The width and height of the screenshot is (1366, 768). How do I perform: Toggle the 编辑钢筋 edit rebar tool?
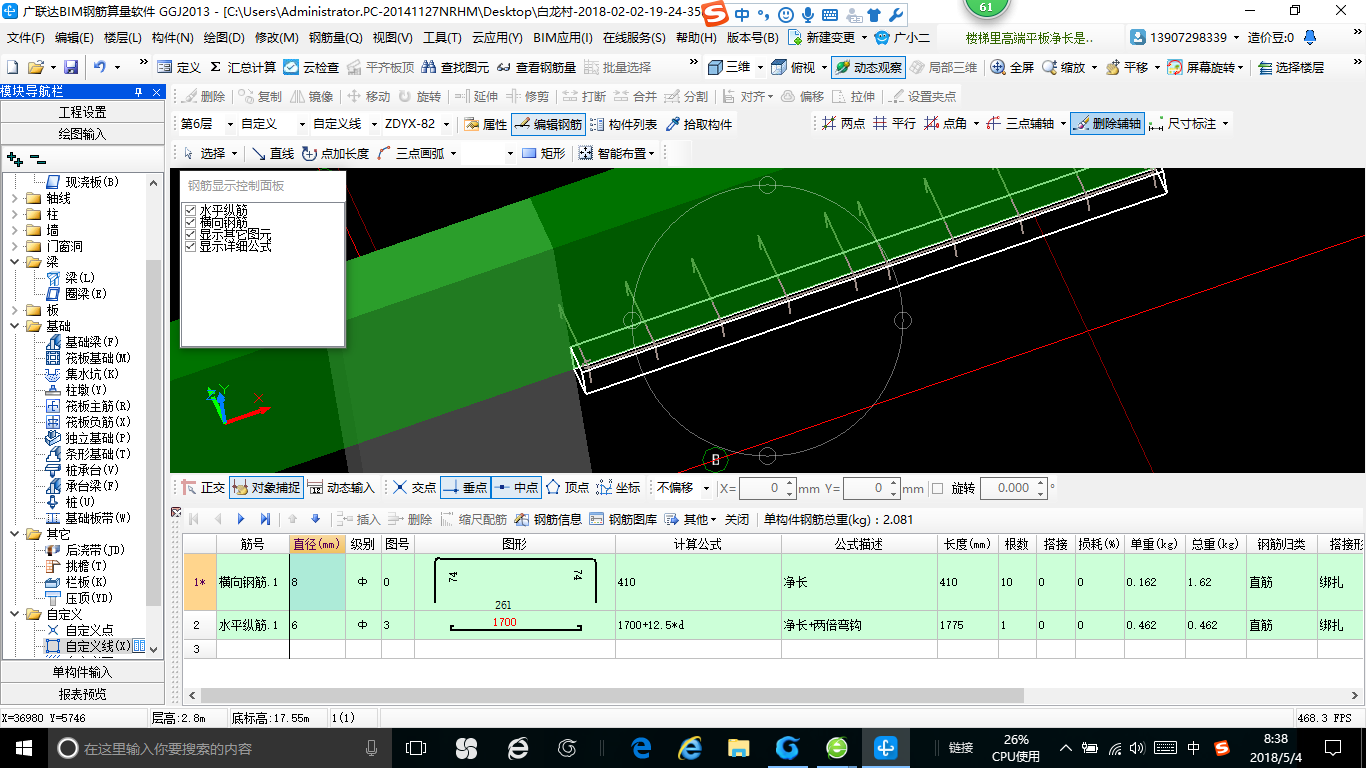(548, 124)
